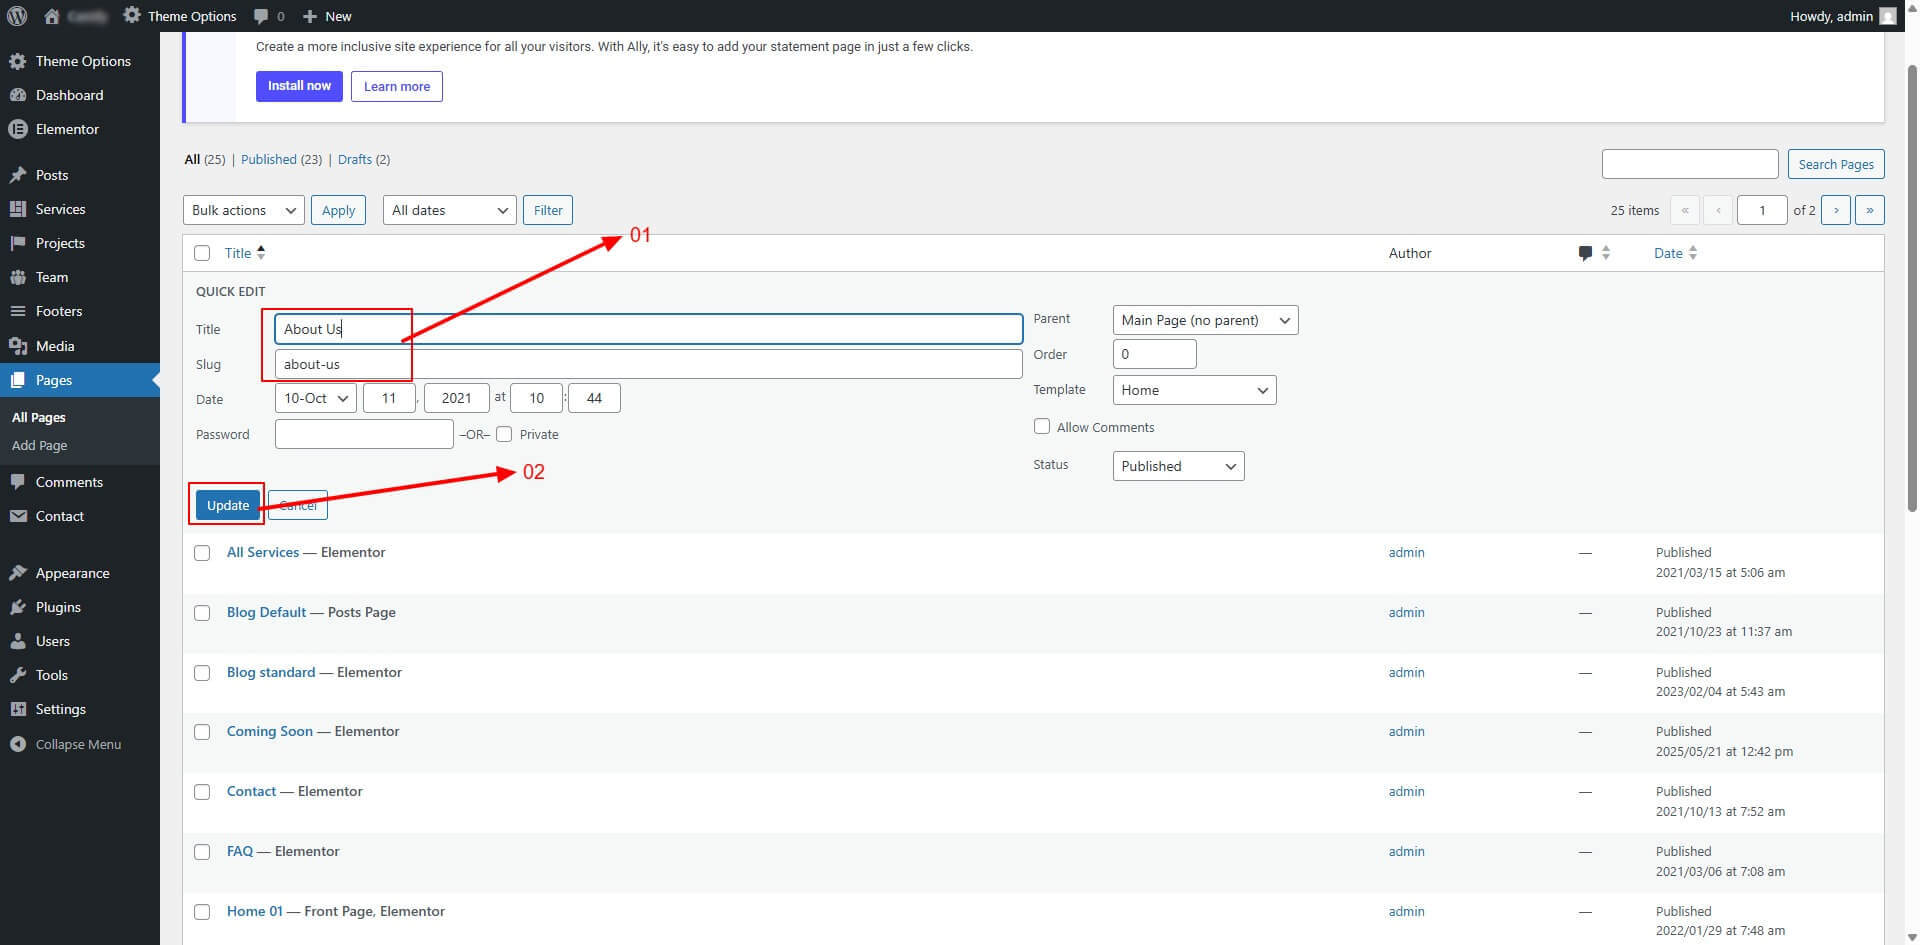Open the Appearance menu in sidebar
This screenshot has width=1920, height=945.
[x=72, y=573]
